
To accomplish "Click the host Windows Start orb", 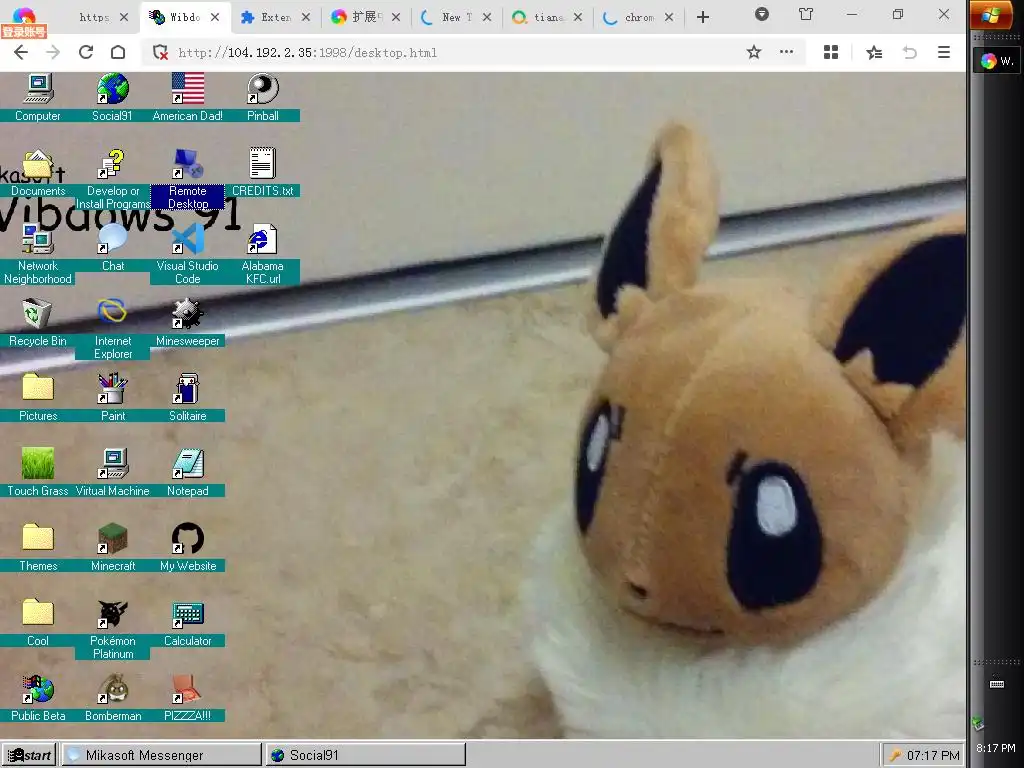I will coord(990,16).
